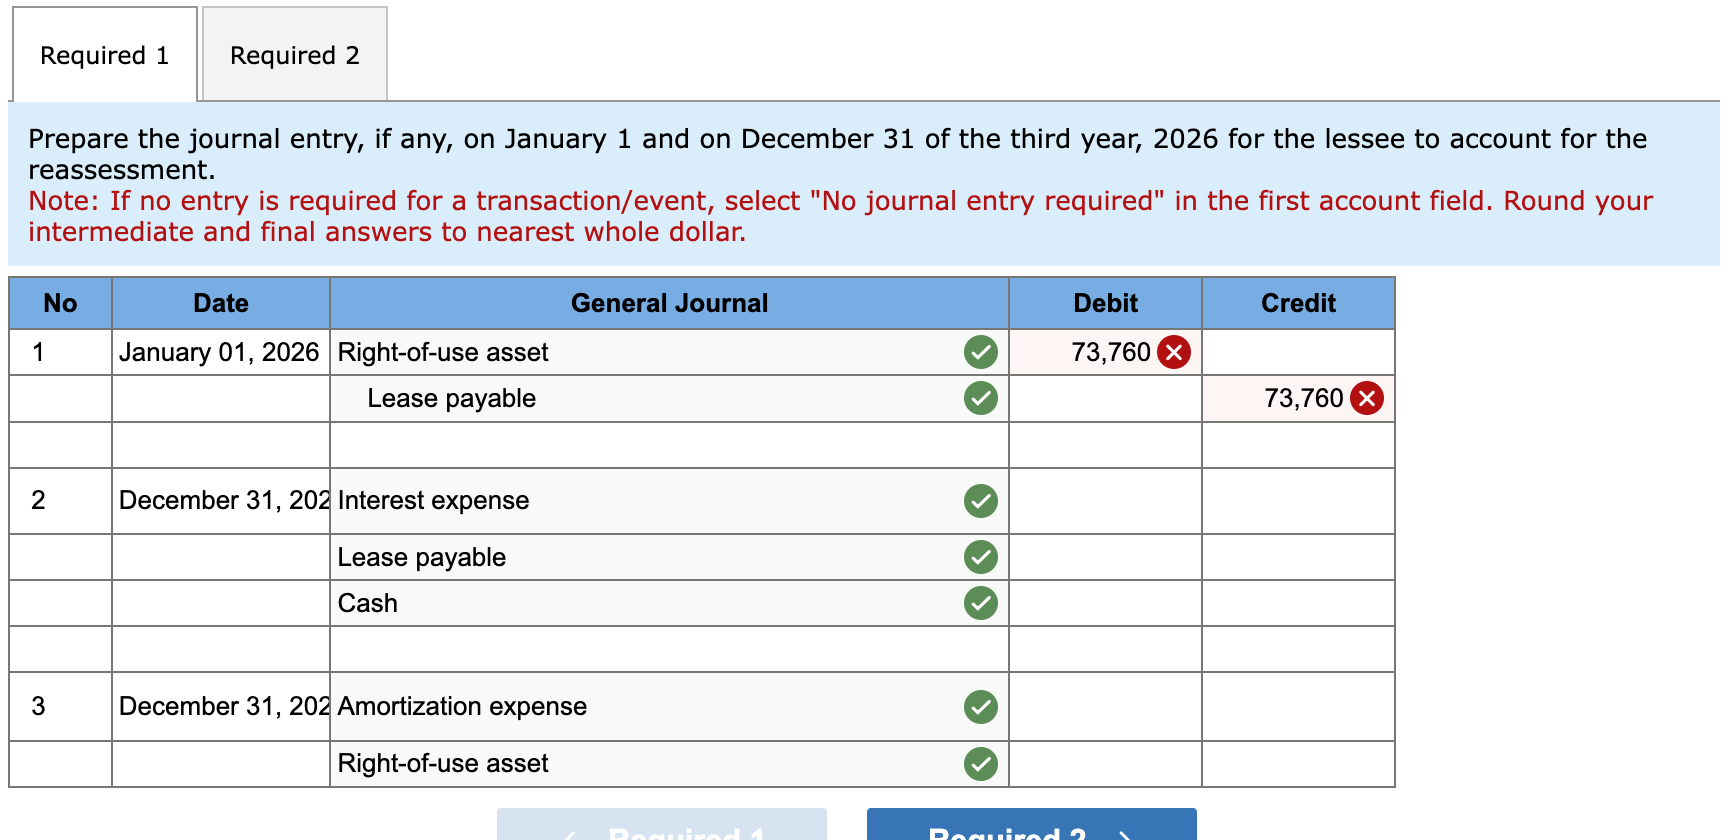Click the debit cell for Amortization expense
The height and width of the screenshot is (840, 1730).
coord(1105,706)
